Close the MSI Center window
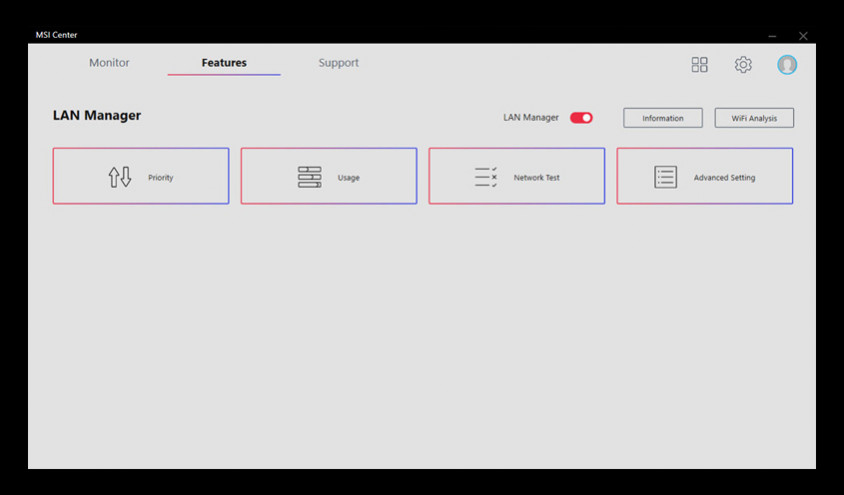 [803, 36]
